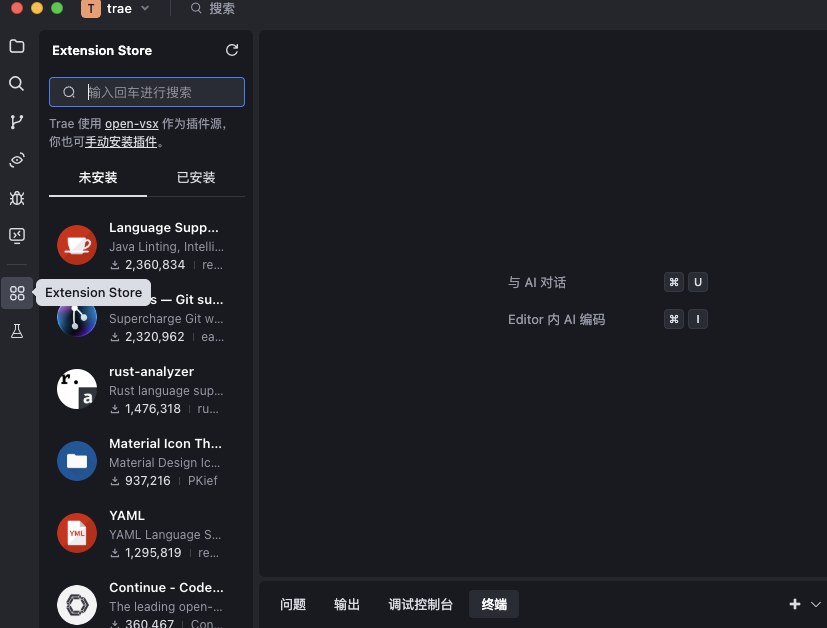Click the 2,320,962 download count
827x628 pixels.
coord(155,337)
